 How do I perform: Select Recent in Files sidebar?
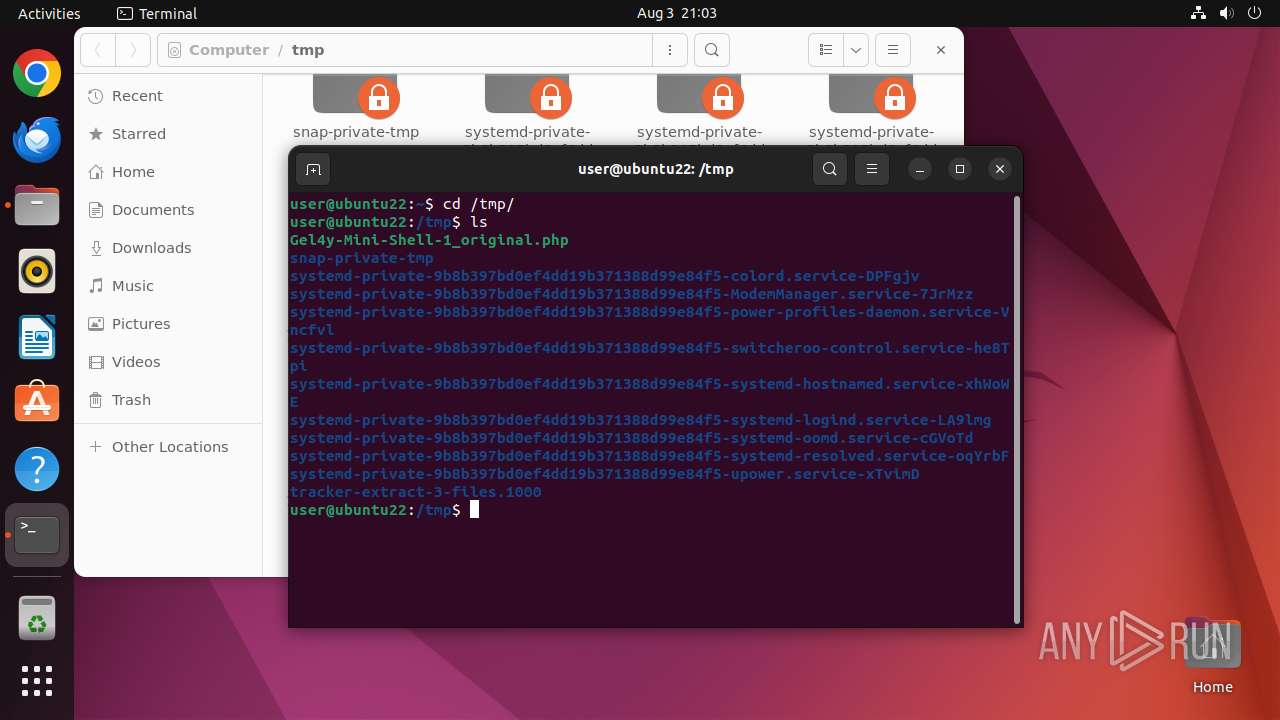(168, 96)
